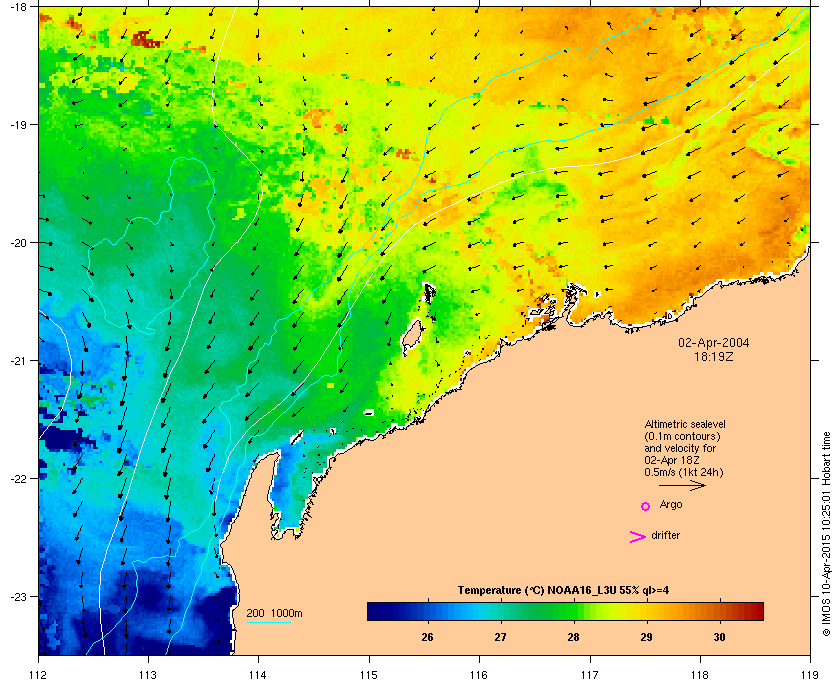This screenshot has width=840, height=680.
Task: Click the '(0.1m contours)' legend line
Action: pyautogui.click(x=682, y=436)
